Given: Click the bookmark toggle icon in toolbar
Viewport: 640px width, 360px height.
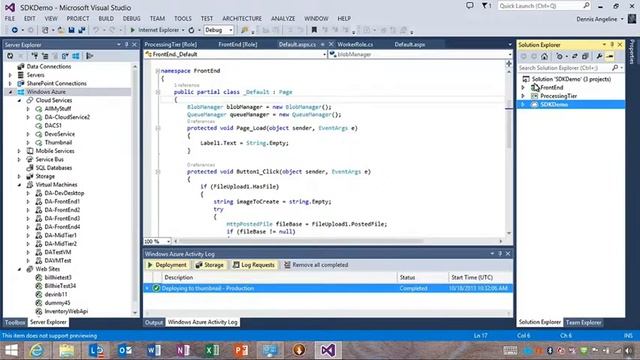Looking at the screenshot, I should [x=314, y=30].
